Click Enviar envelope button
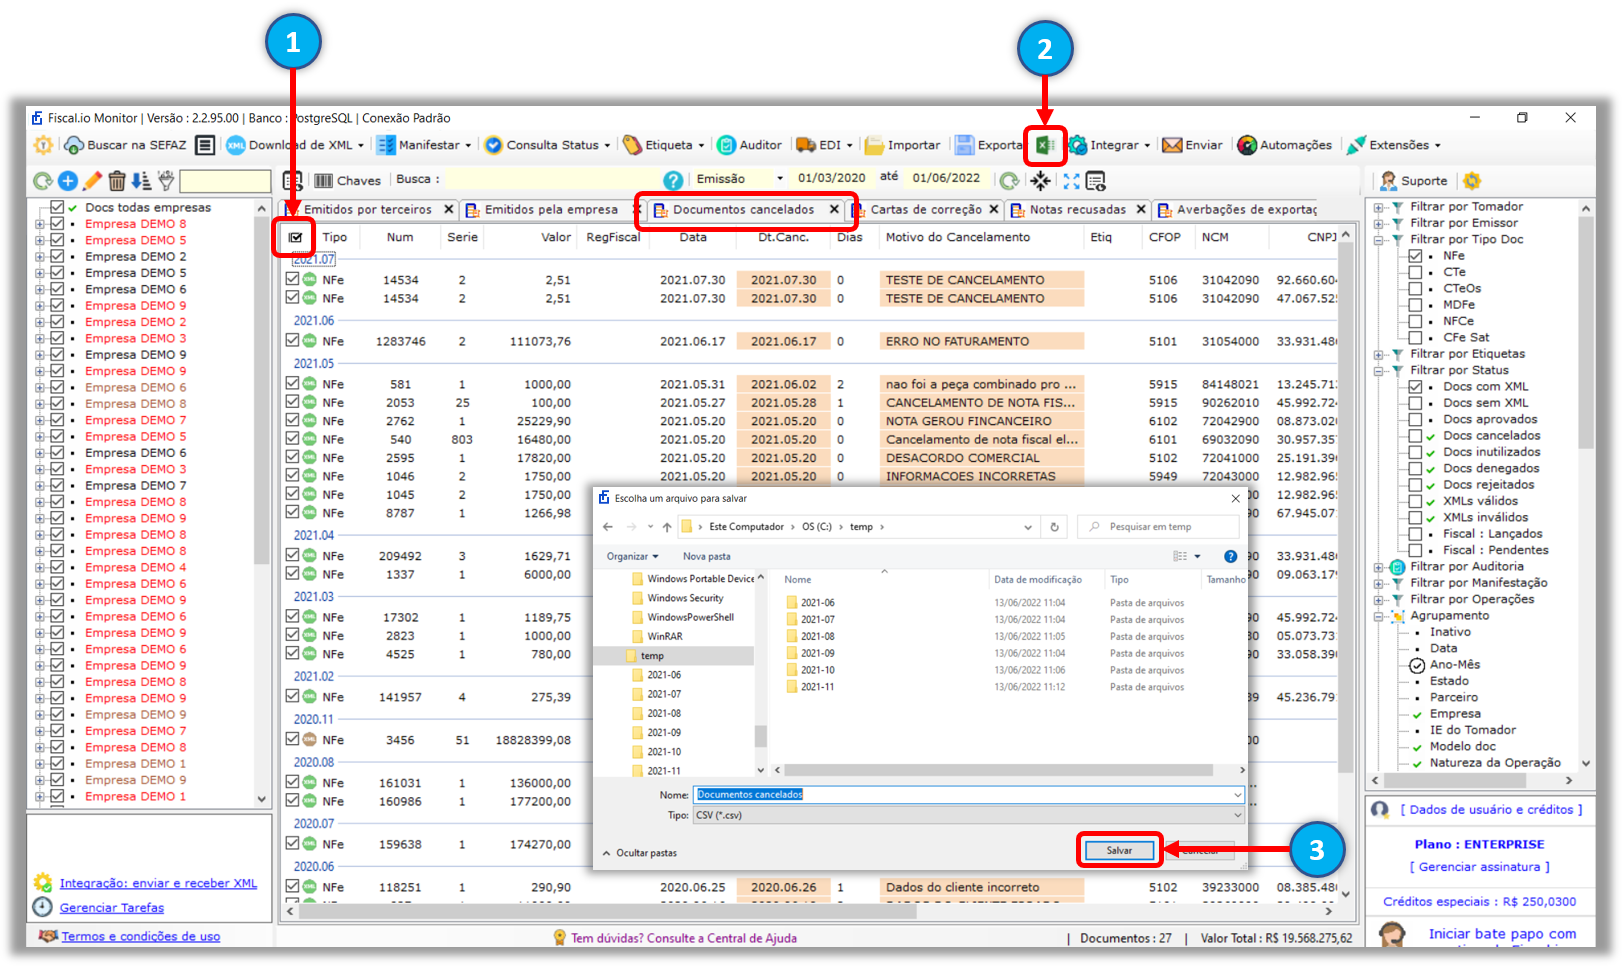 point(1192,145)
